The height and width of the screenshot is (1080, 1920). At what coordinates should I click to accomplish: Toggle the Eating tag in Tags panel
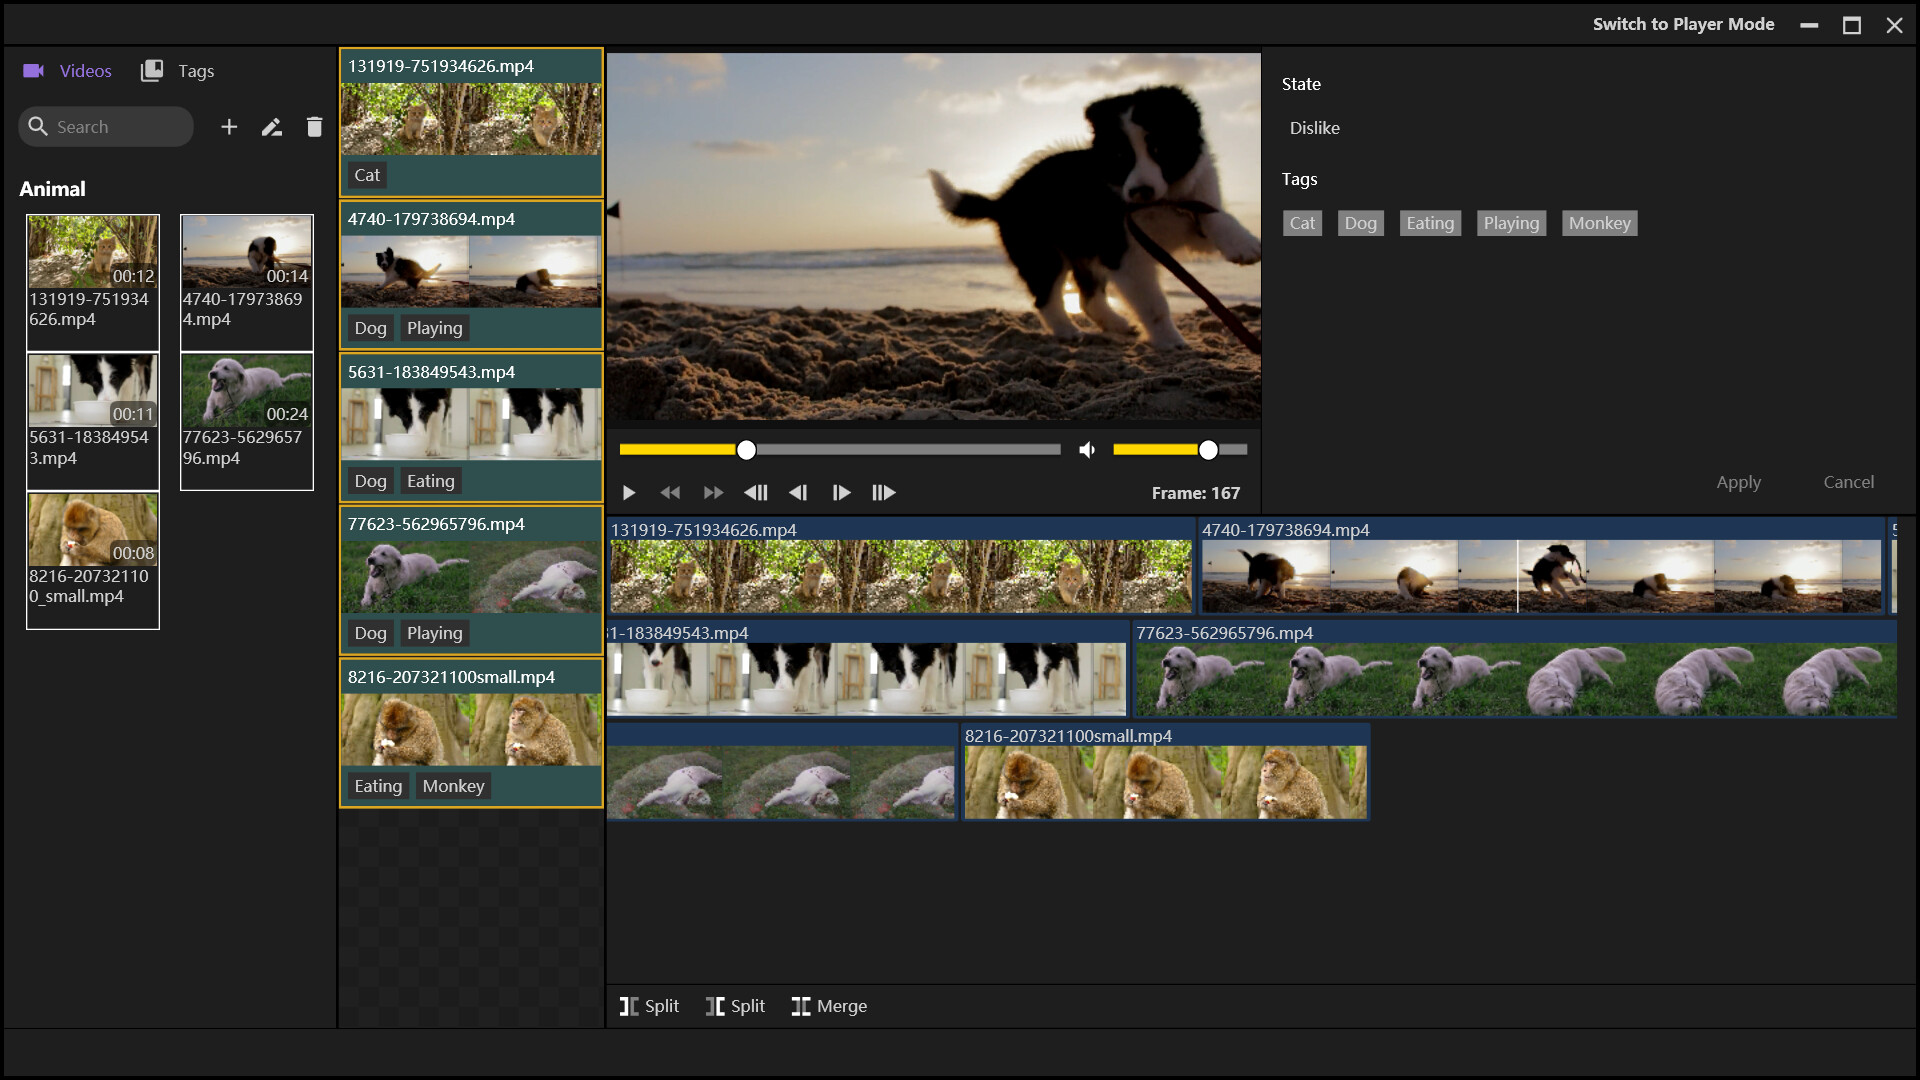coord(1430,223)
